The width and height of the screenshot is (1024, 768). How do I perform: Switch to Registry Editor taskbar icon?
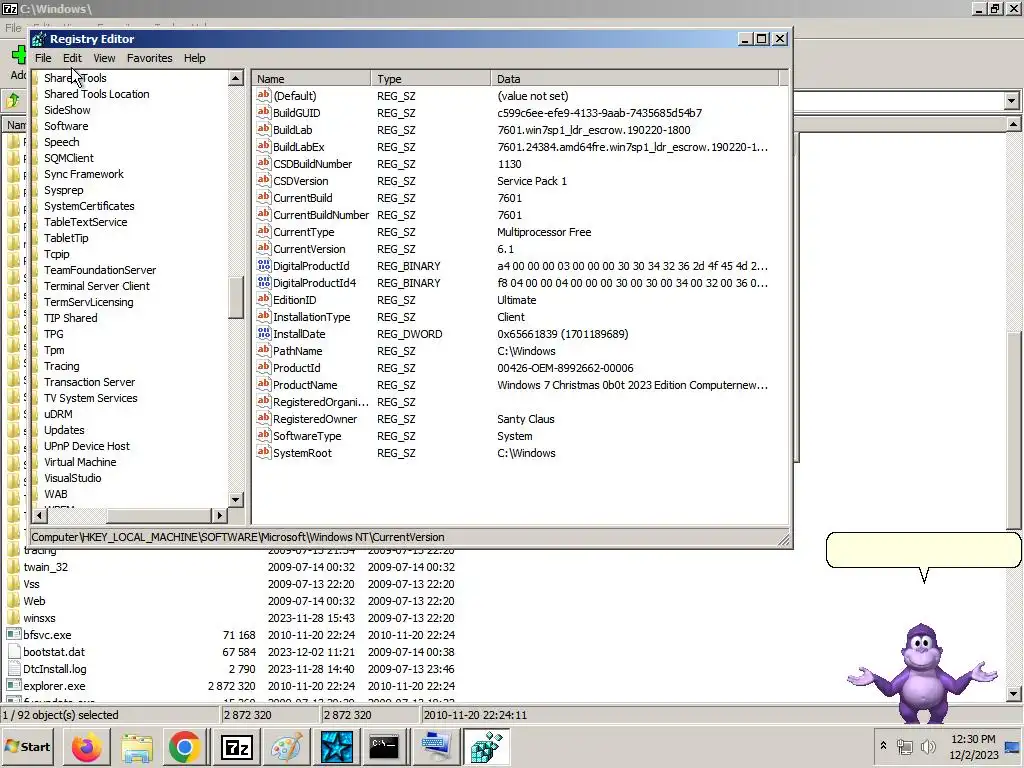pyautogui.click(x=487, y=747)
